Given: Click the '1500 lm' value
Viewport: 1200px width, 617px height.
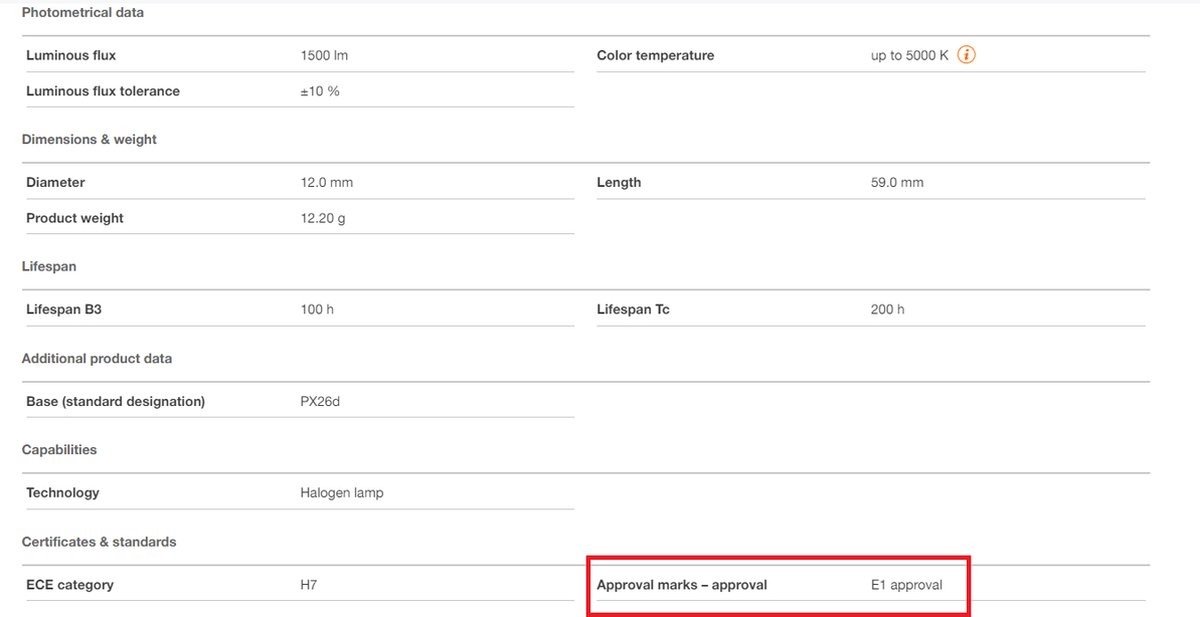Looking at the screenshot, I should pos(324,56).
